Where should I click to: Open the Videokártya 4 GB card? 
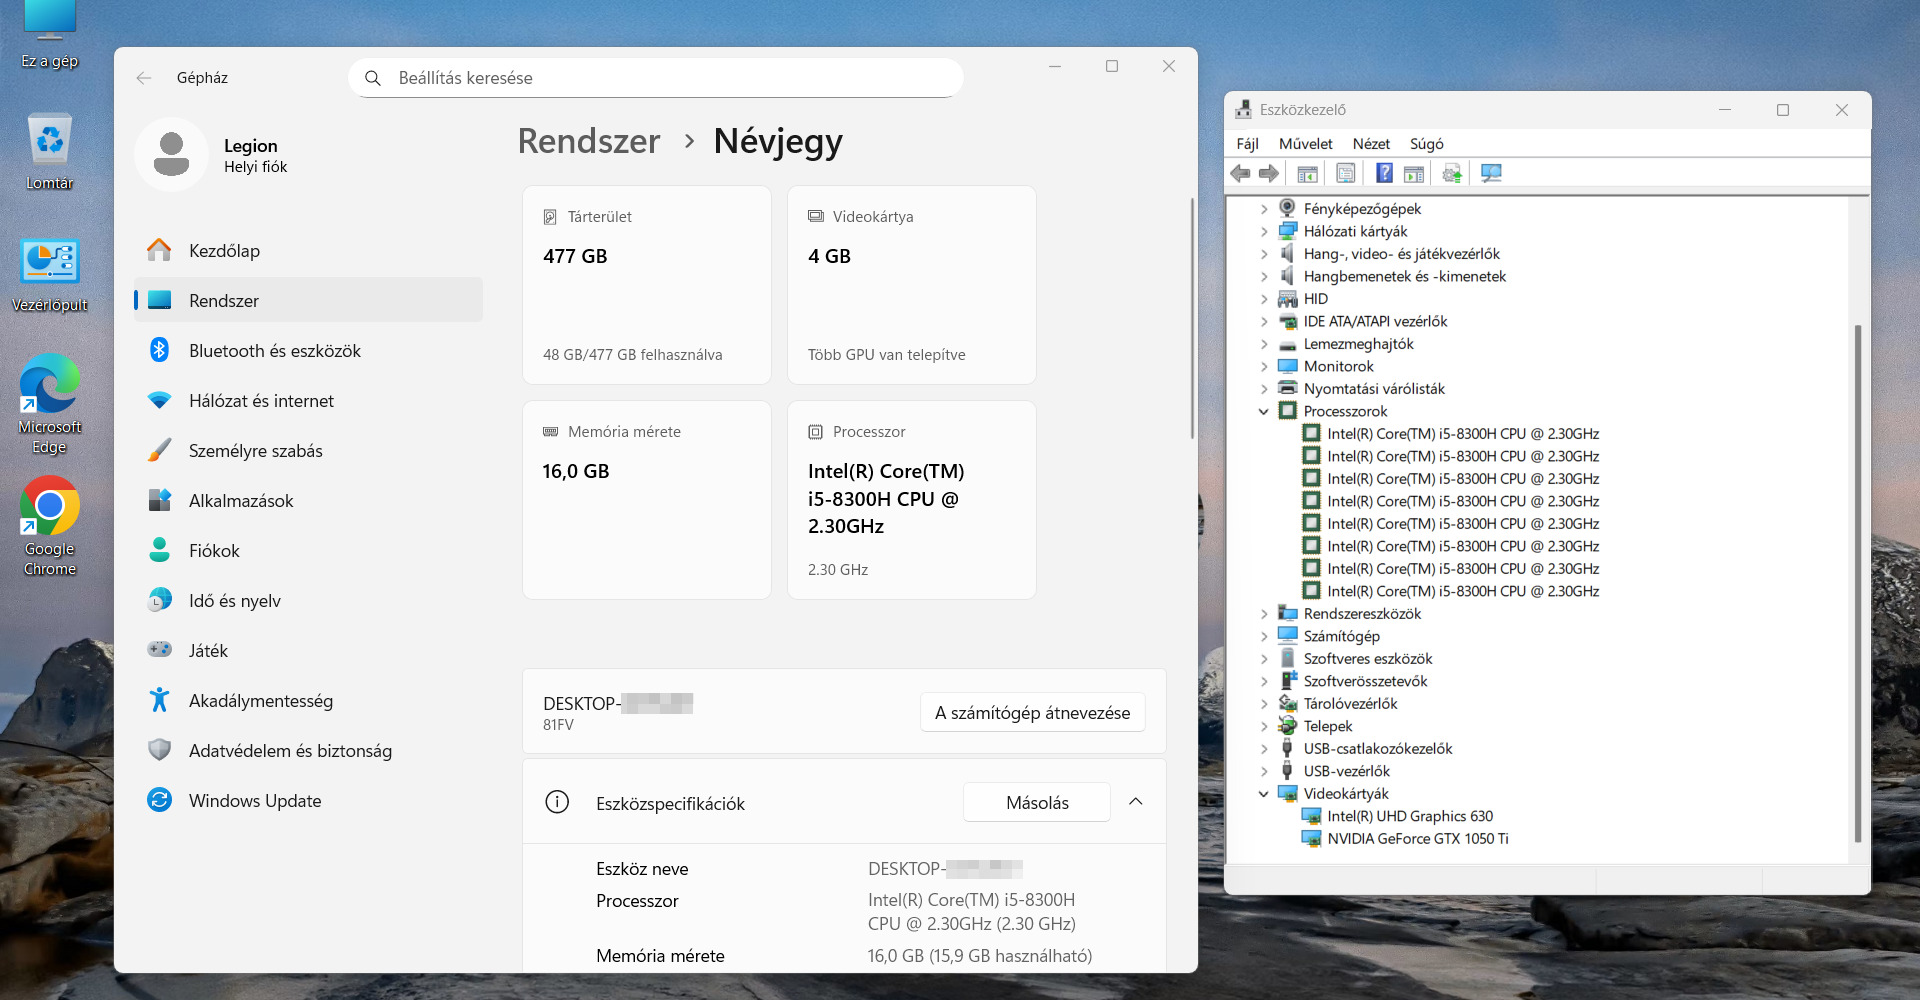[912, 285]
